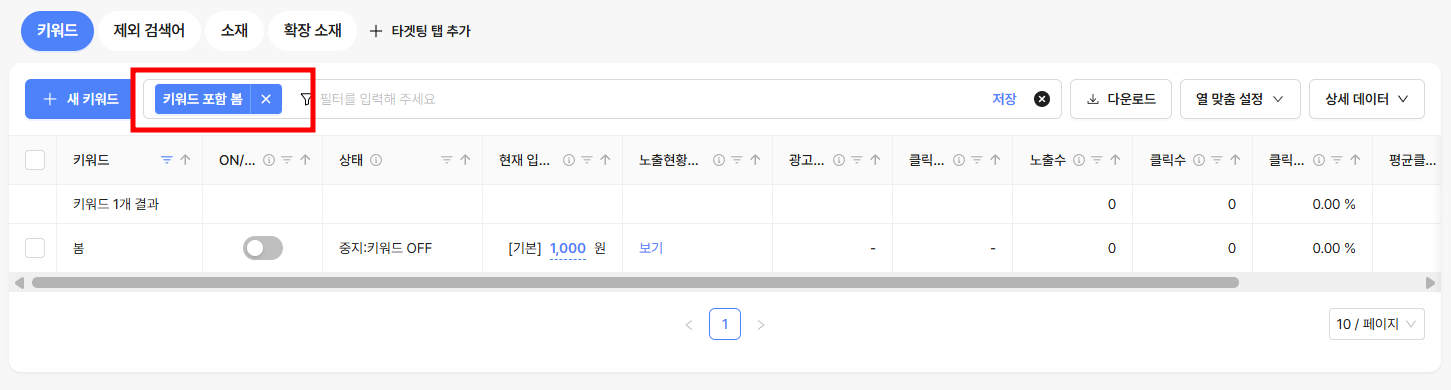The width and height of the screenshot is (1451, 390).
Task: Filter the 광고... column
Action: 857,160
